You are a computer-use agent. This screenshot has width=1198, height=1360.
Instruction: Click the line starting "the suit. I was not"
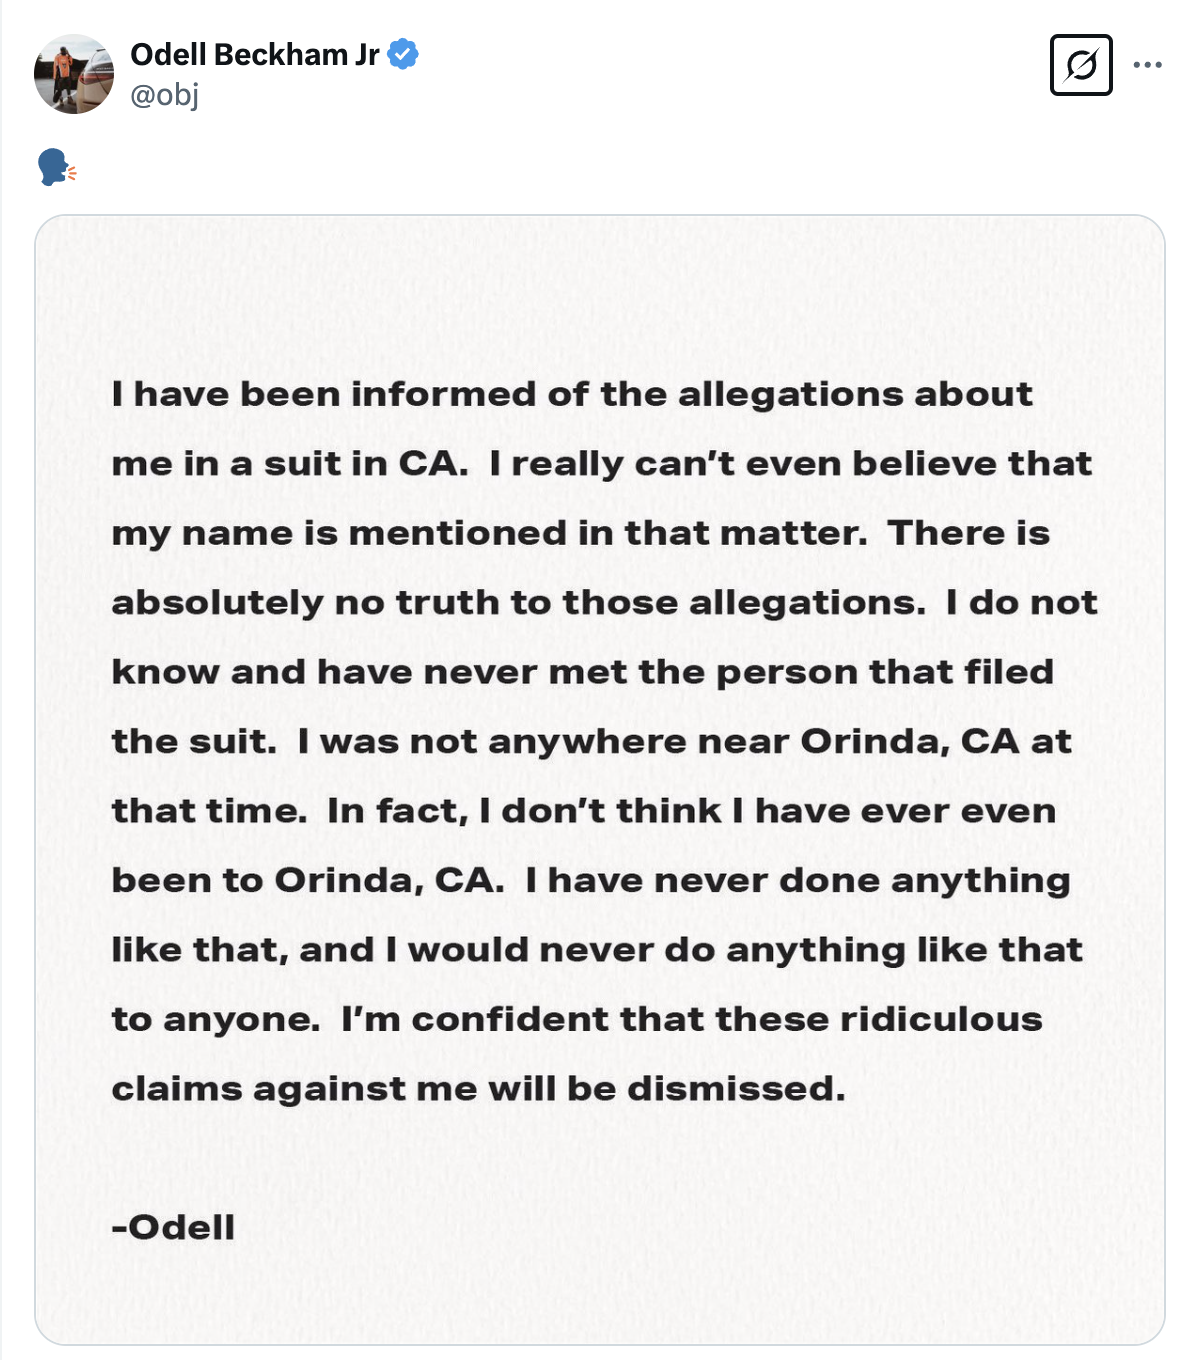point(592,742)
